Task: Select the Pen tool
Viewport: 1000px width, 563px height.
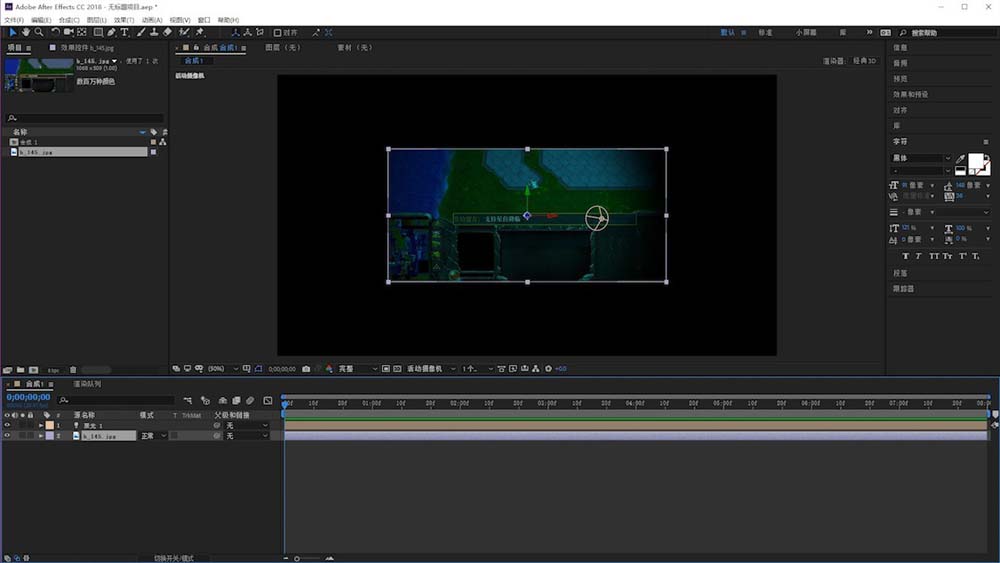Action: (111, 32)
